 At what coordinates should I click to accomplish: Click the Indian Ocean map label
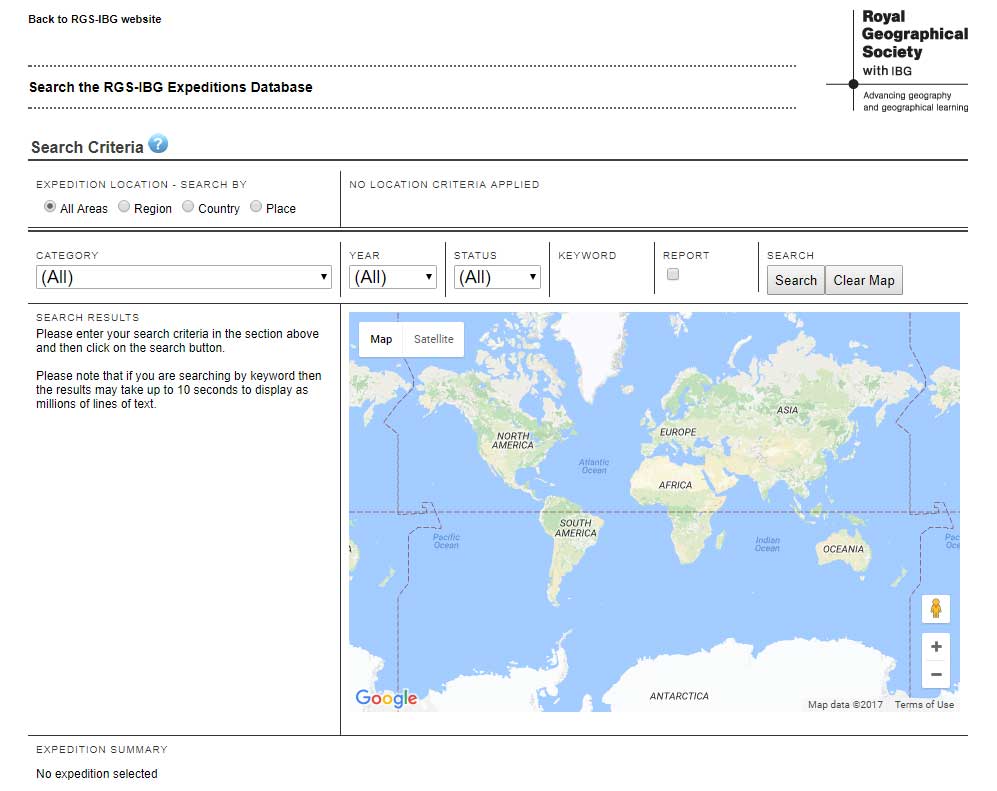(x=767, y=544)
